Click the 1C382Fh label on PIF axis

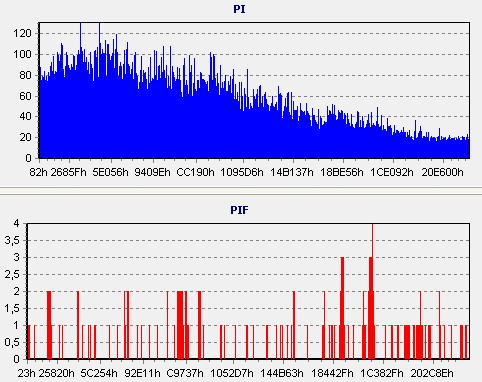coord(382,373)
